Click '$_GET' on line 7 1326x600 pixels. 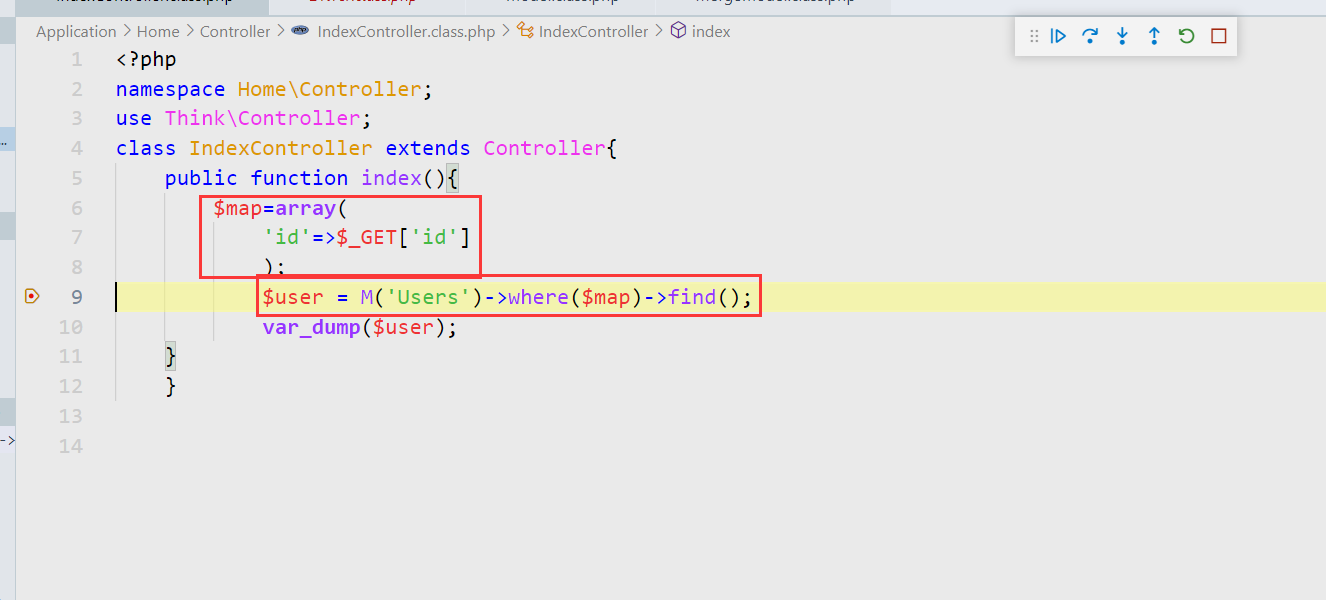click(x=368, y=237)
